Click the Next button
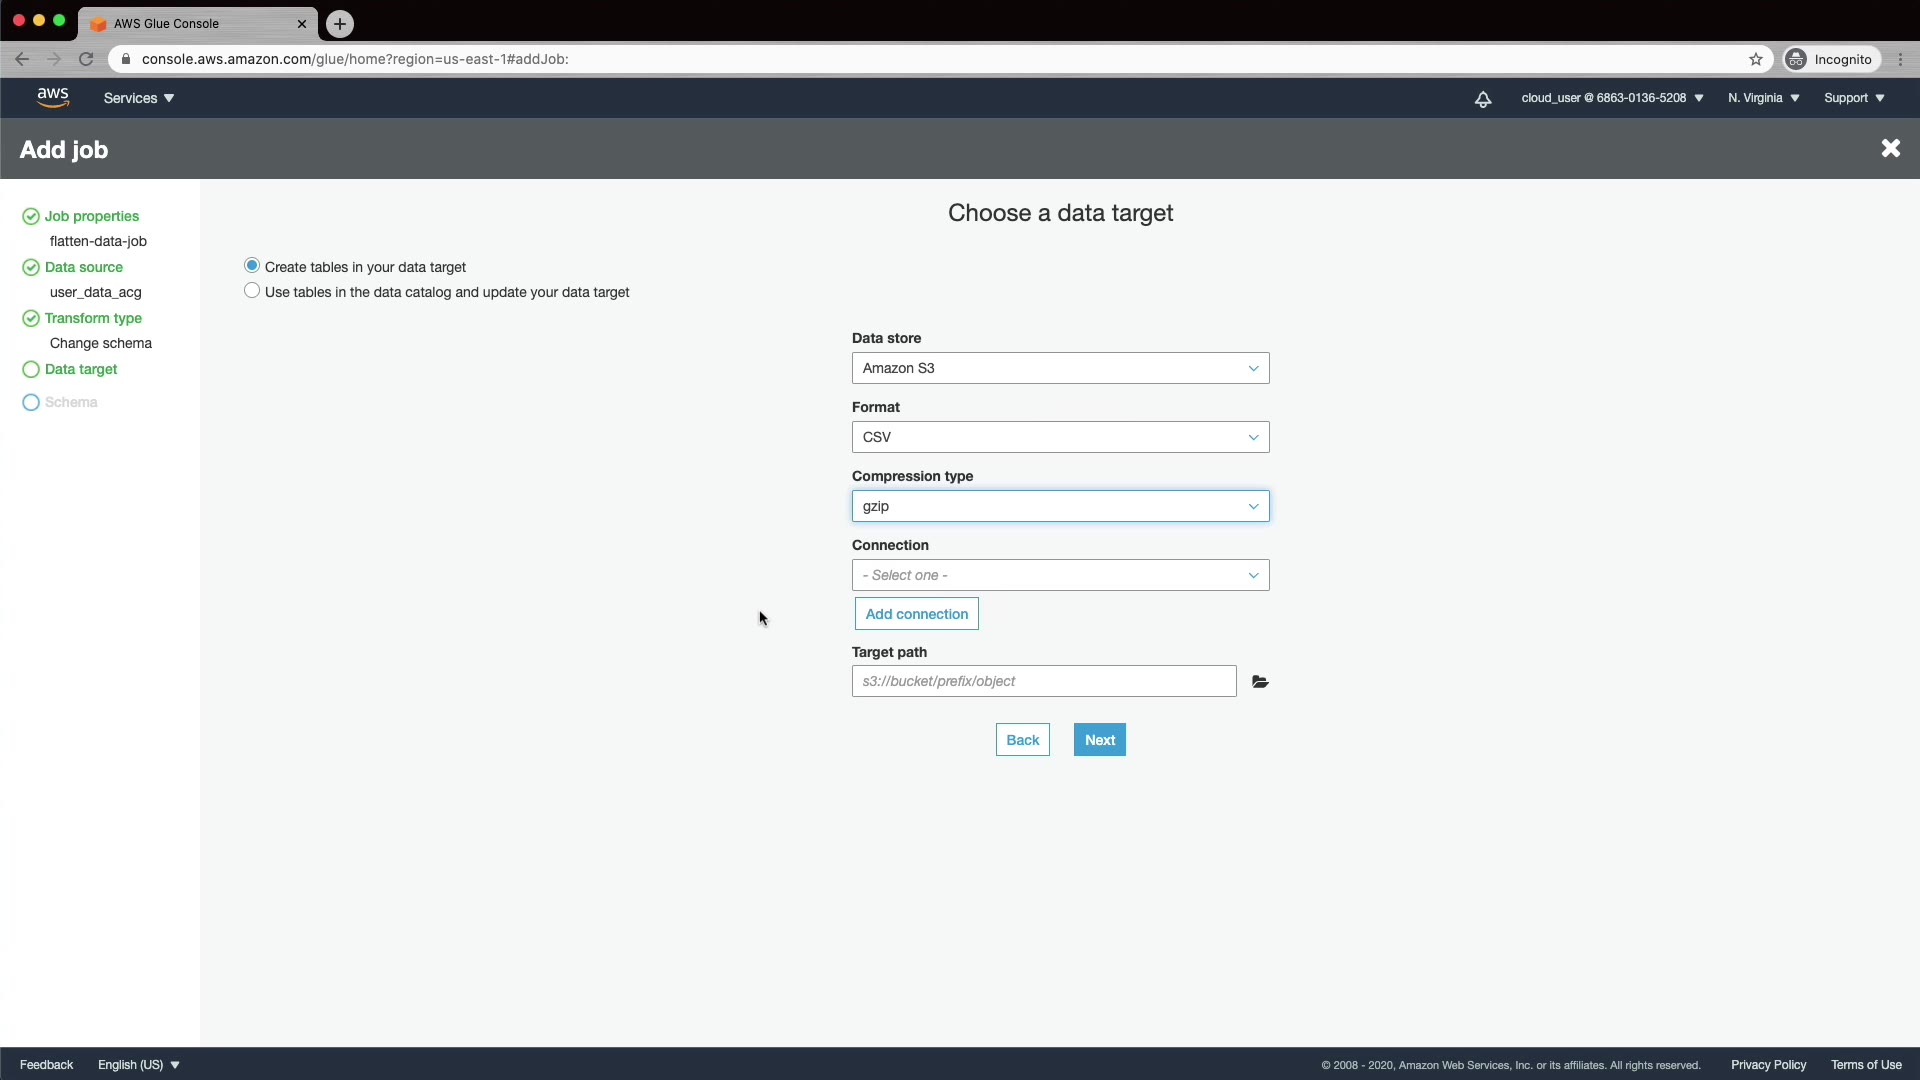This screenshot has height=1080, width=1920. point(1099,740)
